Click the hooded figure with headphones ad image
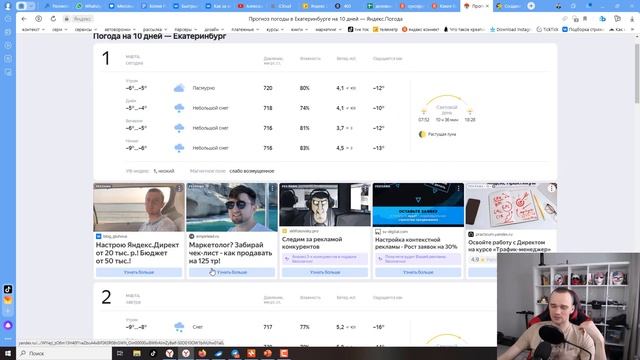This screenshot has width=640, height=360. pyautogui.click(x=325, y=205)
